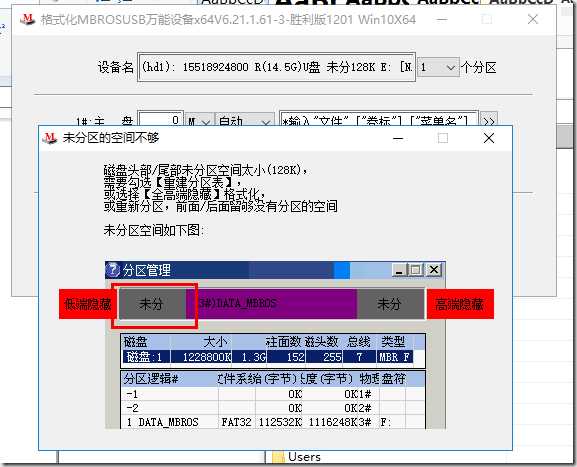This screenshot has height=467, width=577.
Task: Click the M icon in the 未分区的空间不够 dialog title
Action: point(50,138)
